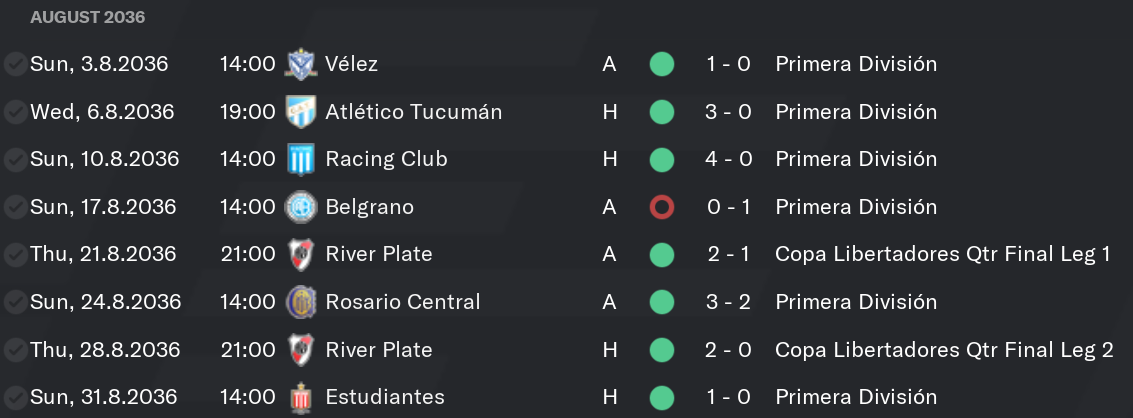
Task: Toggle the check mark beside Wed, 6.8.2036
Action: (15, 112)
